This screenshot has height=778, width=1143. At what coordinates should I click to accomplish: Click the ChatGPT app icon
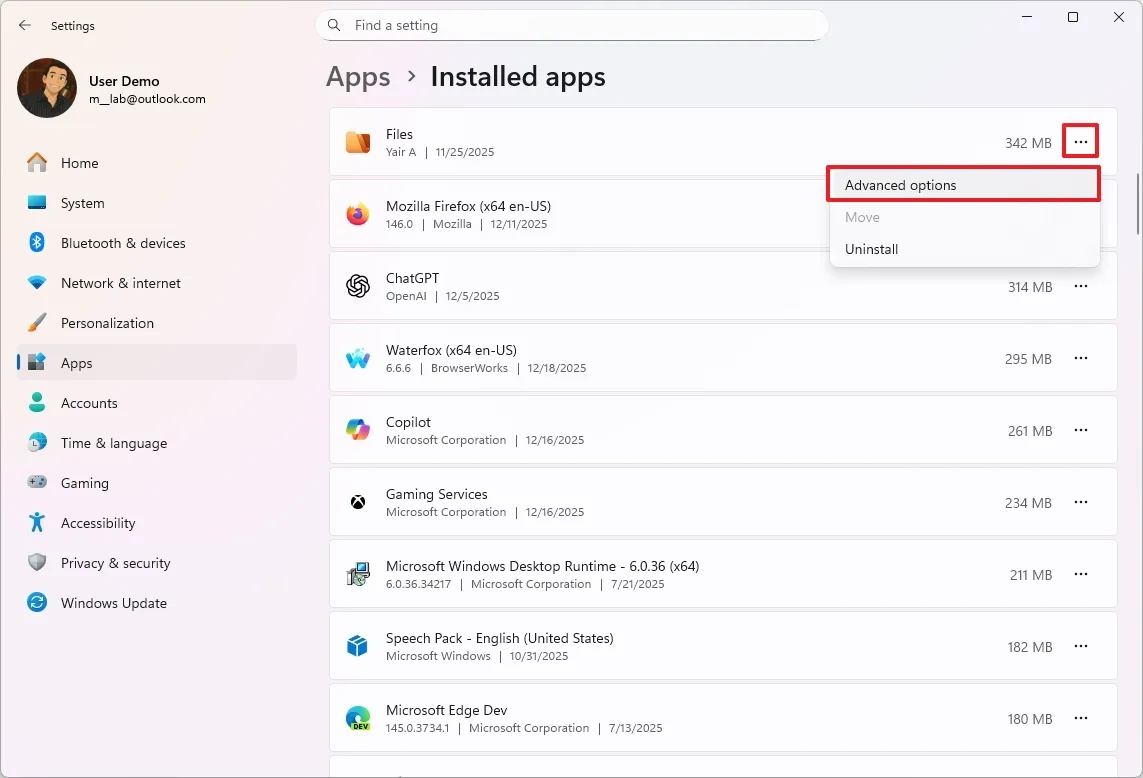[x=357, y=286]
